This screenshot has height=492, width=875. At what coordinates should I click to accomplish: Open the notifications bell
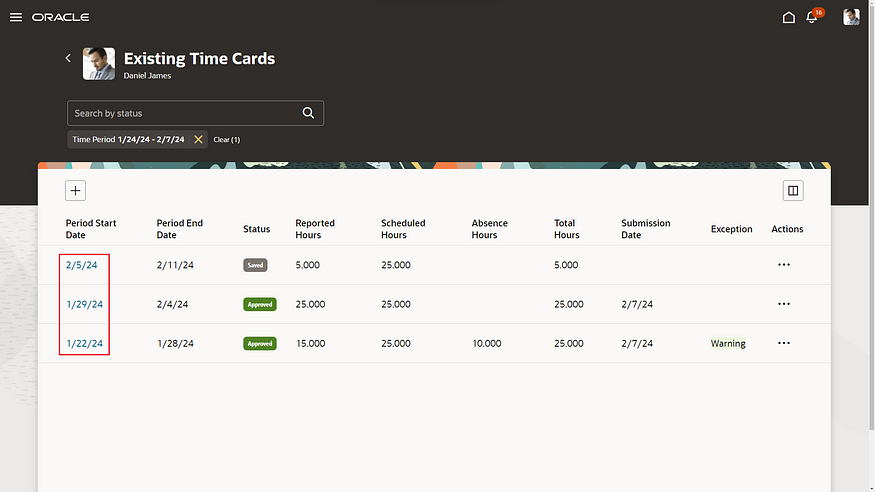click(x=812, y=17)
